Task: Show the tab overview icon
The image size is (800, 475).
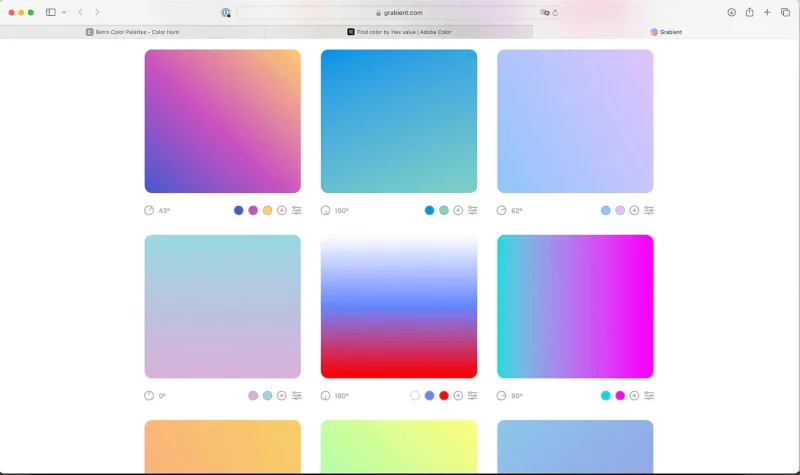Action: tap(785, 12)
